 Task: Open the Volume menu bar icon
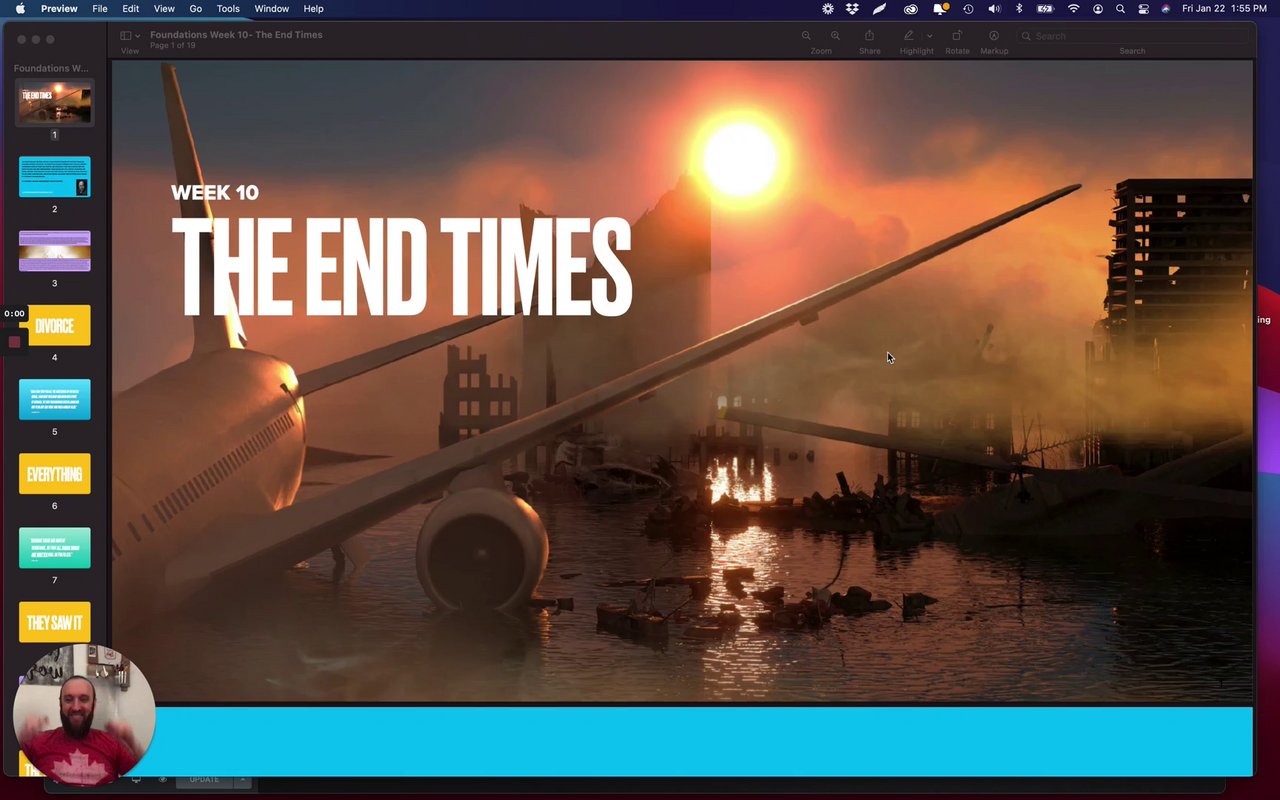[994, 8]
